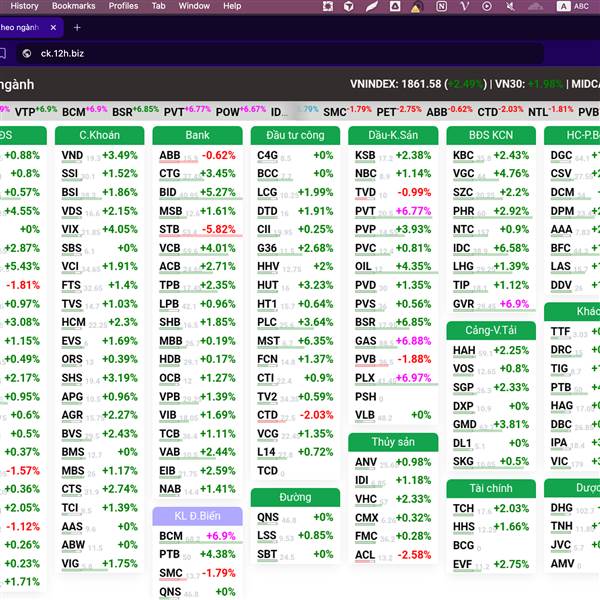Select the 'heo ngành' browser tab

pyautogui.click(x=30, y=28)
